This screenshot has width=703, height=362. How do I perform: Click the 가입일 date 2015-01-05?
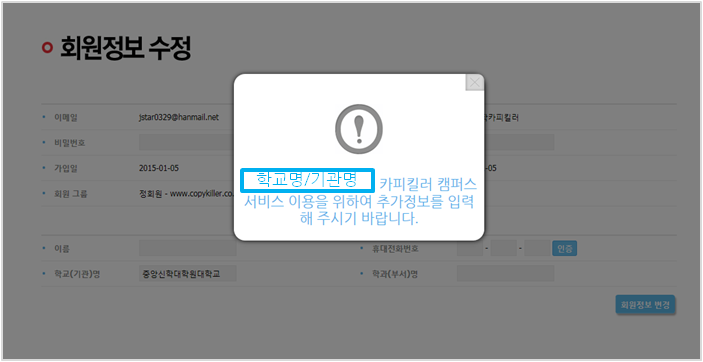[x=159, y=168]
